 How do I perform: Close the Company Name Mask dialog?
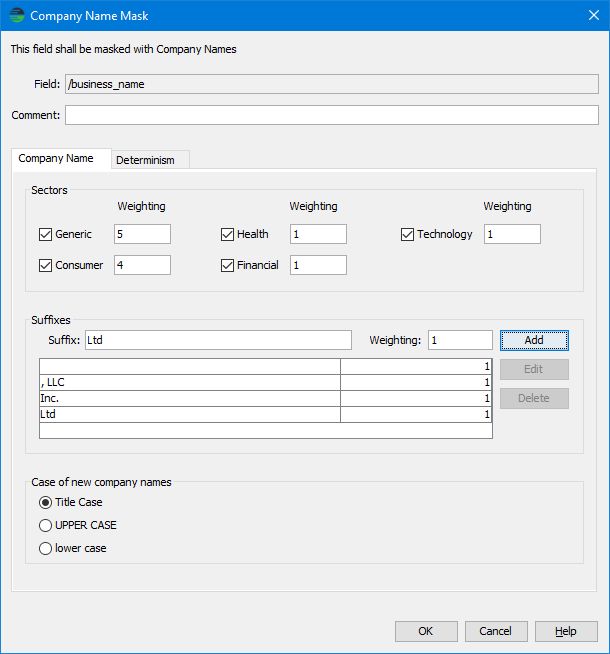[594, 15]
